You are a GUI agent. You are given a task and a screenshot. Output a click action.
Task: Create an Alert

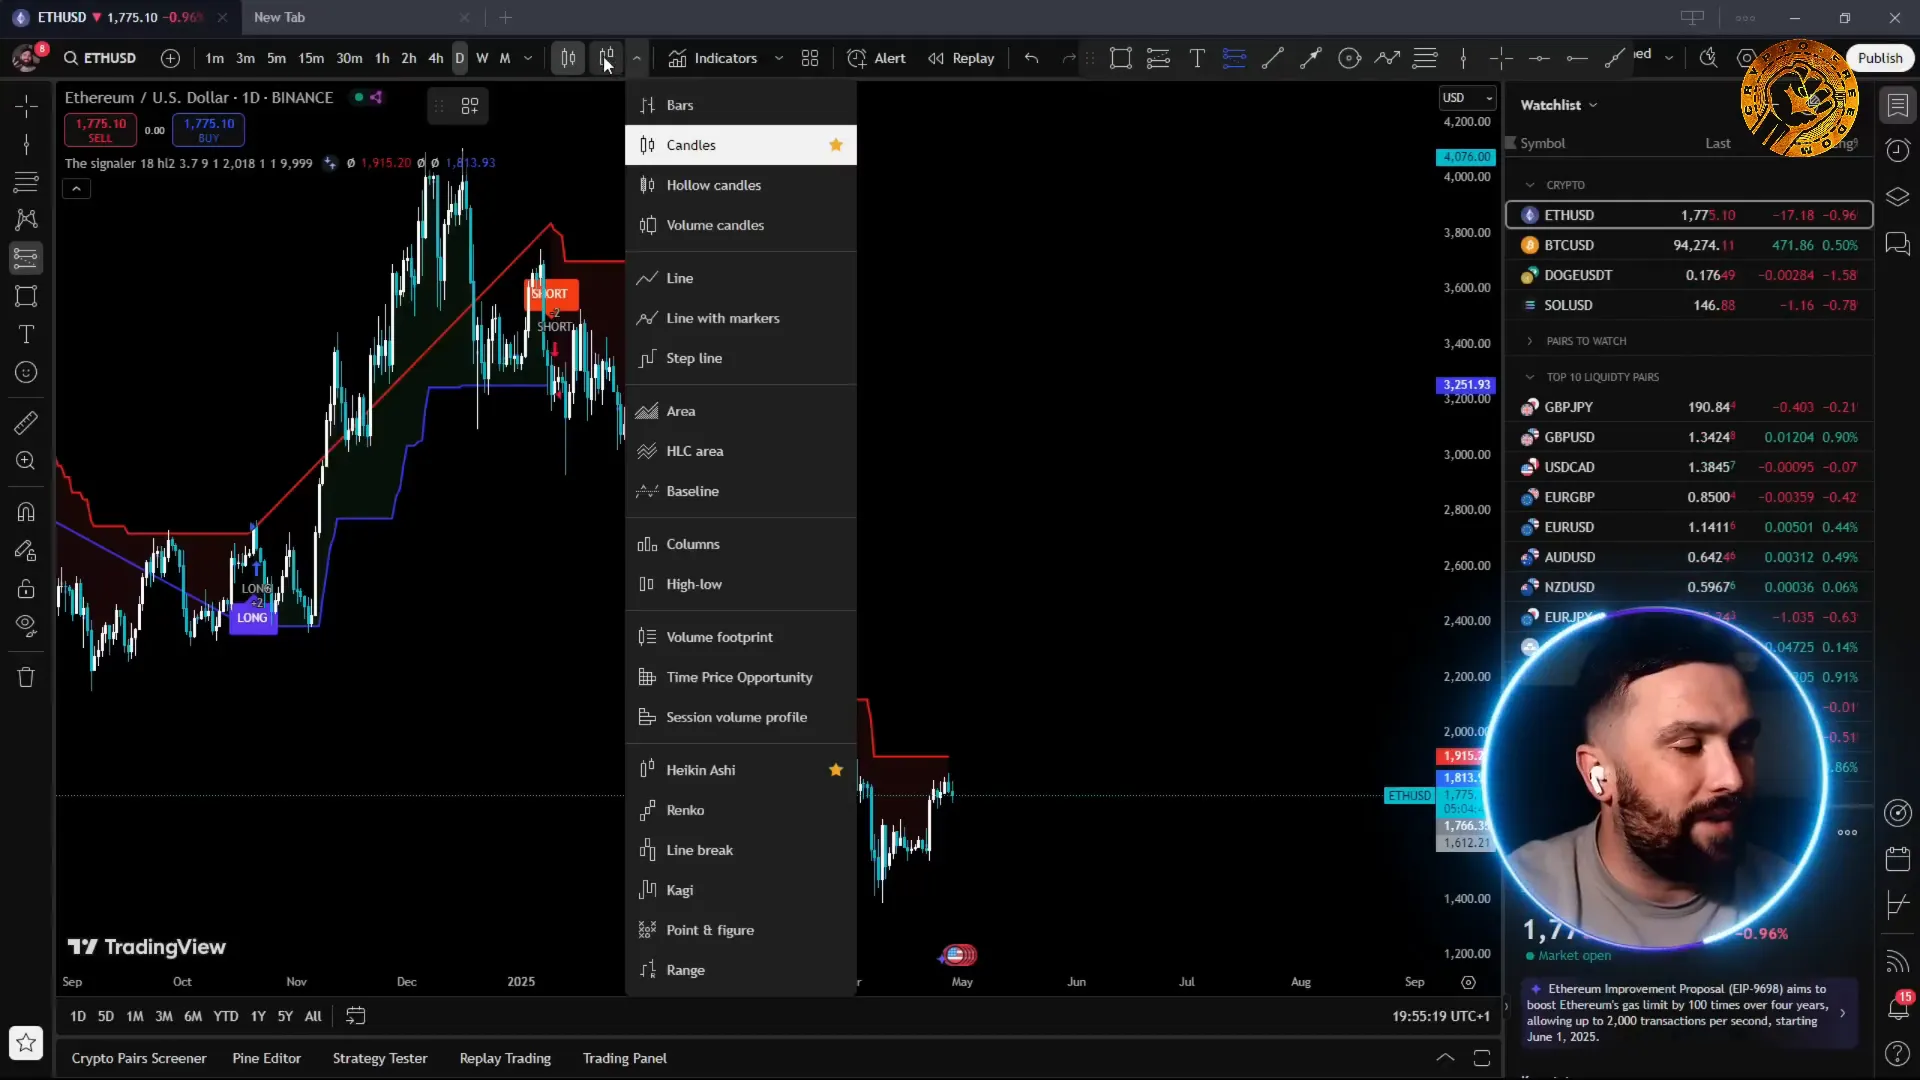(876, 58)
